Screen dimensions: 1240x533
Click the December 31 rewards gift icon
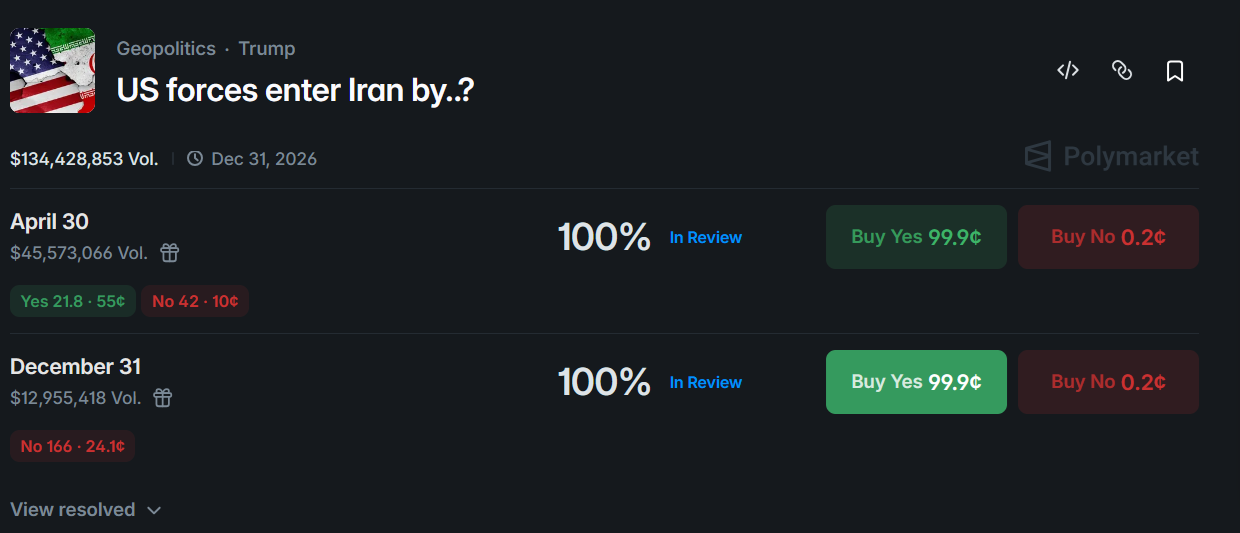pos(163,398)
